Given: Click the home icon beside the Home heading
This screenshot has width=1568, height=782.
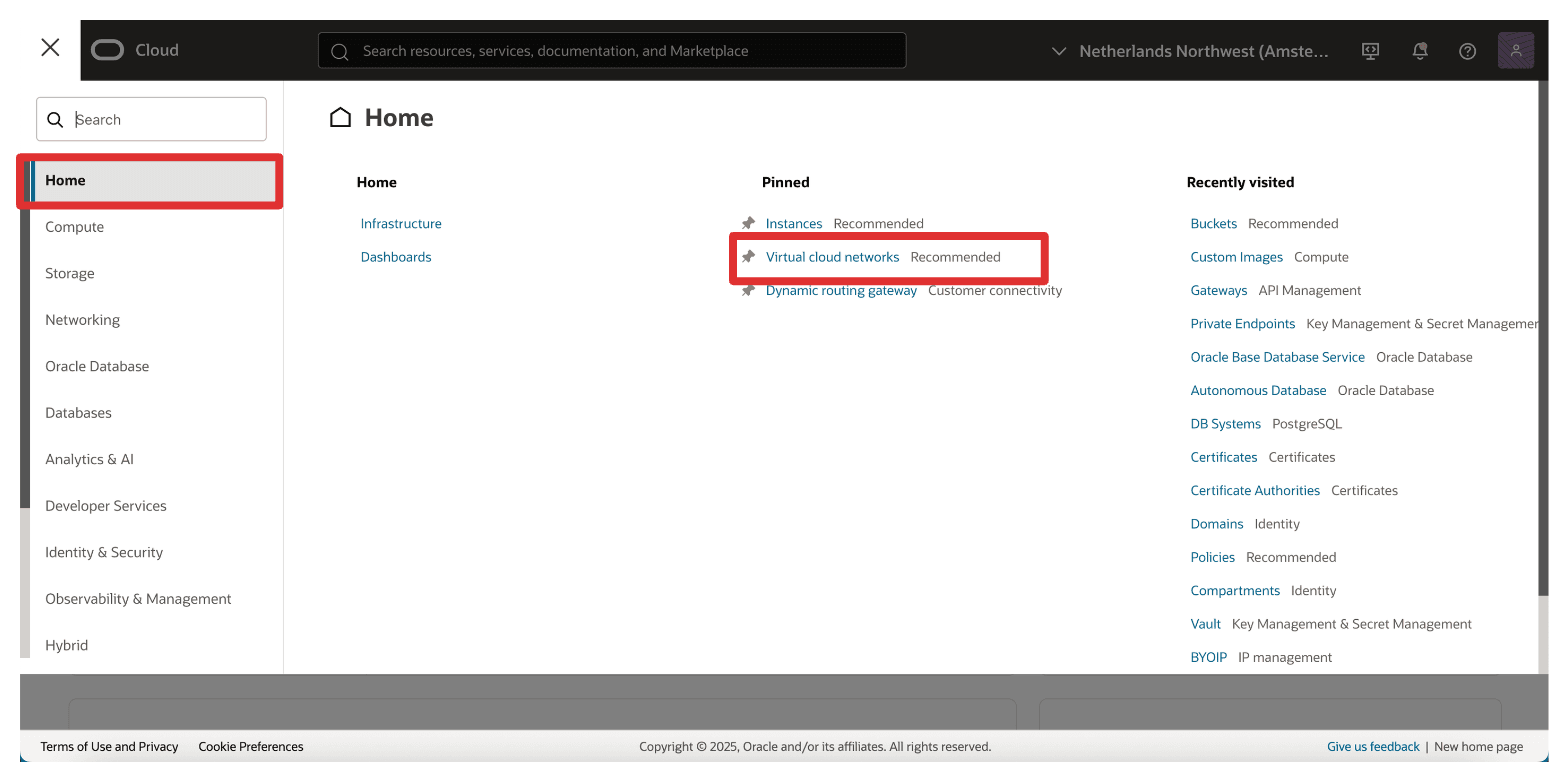Looking at the screenshot, I should pyautogui.click(x=340, y=118).
